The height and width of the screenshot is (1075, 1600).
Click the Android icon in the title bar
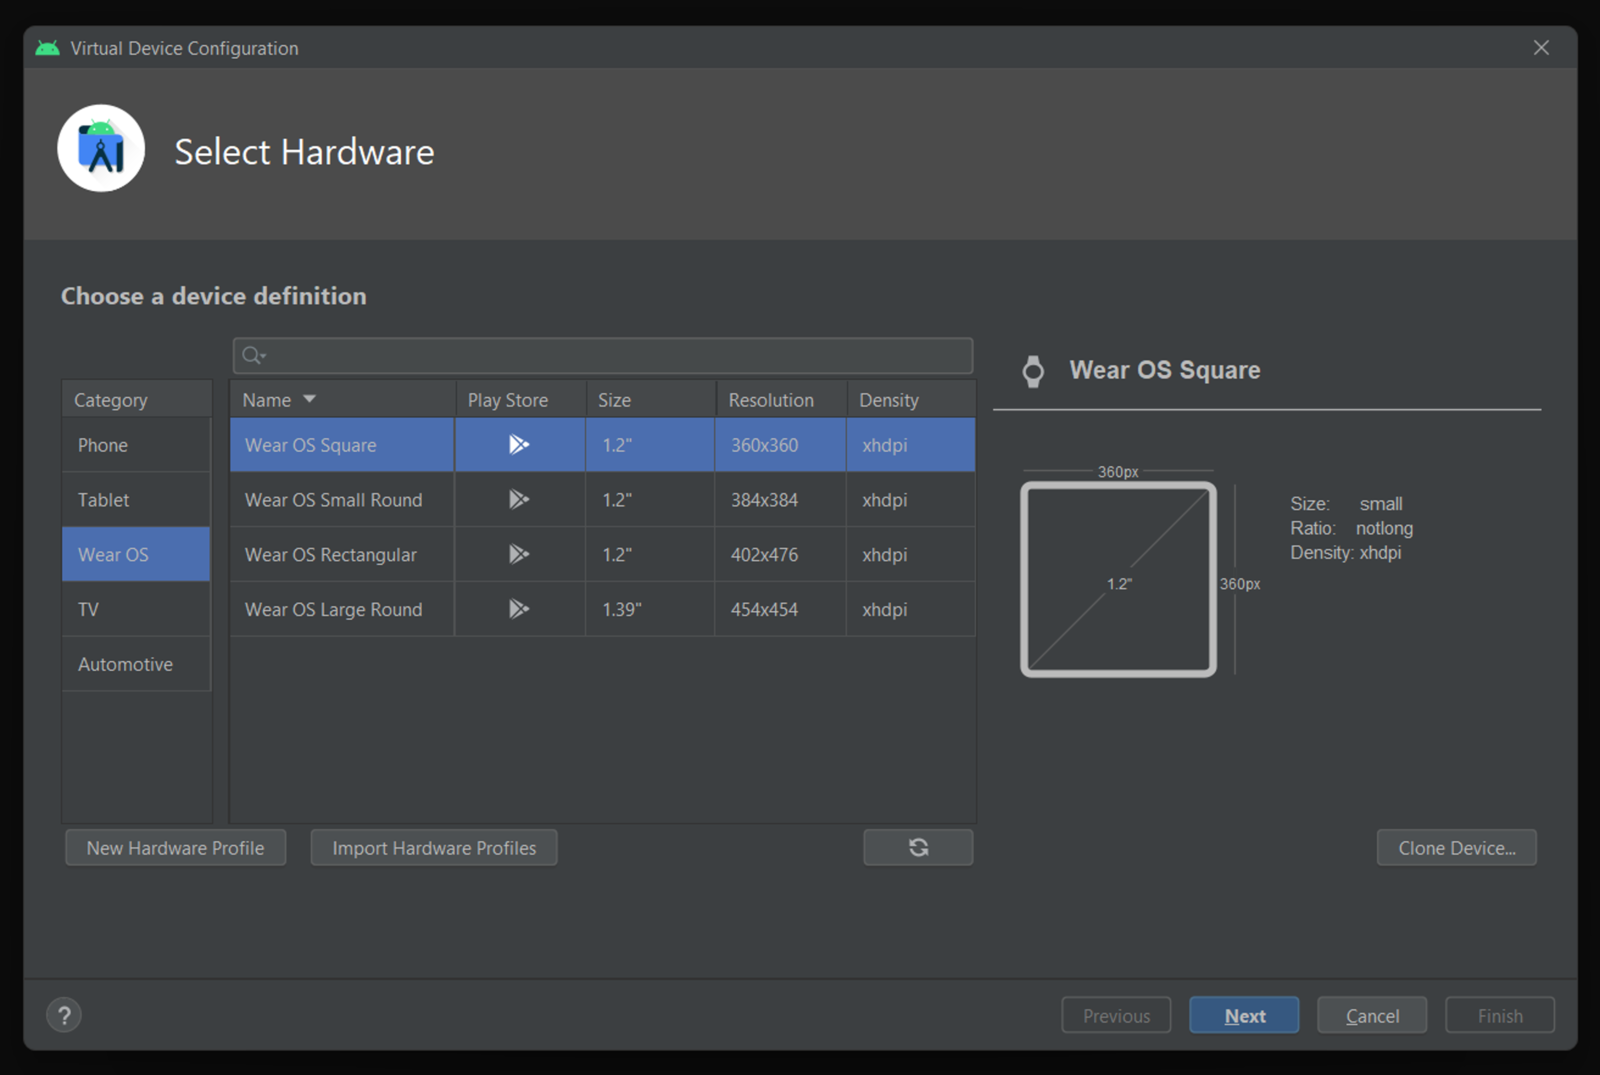47,48
